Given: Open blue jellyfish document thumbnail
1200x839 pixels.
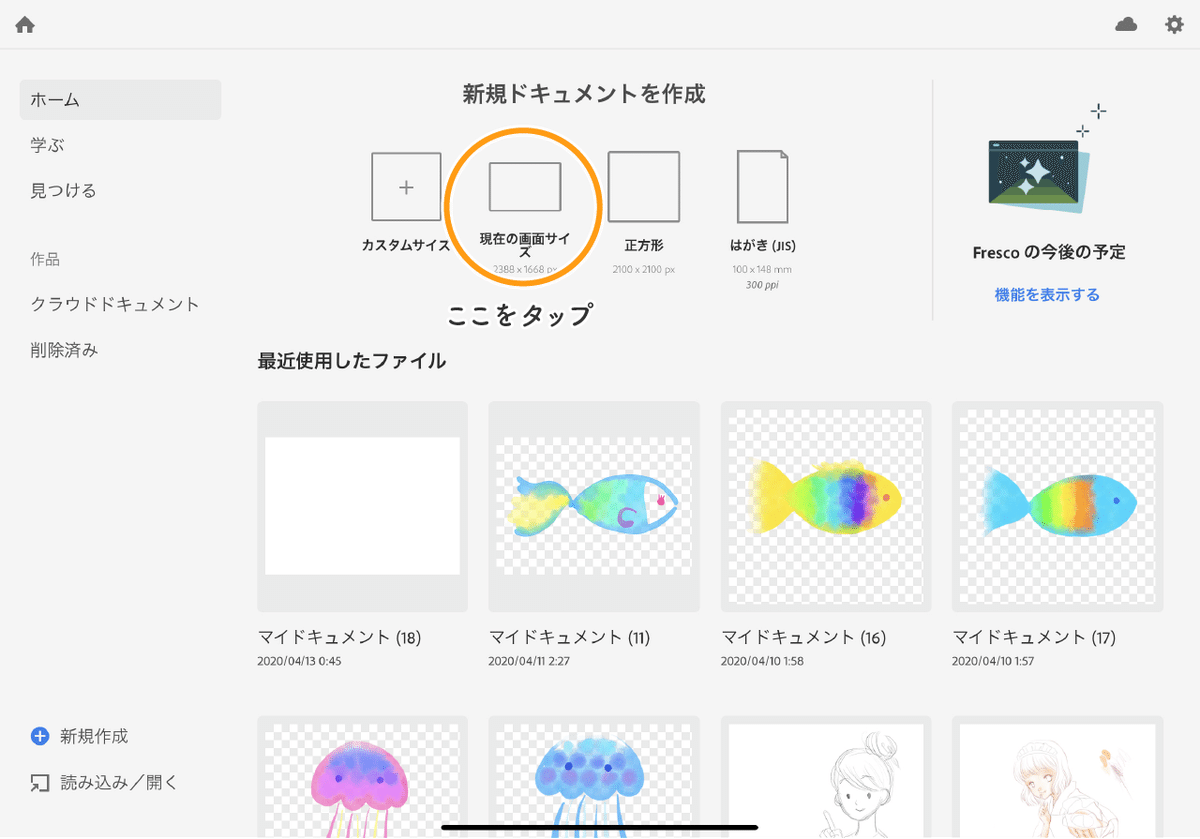Looking at the screenshot, I should tap(594, 777).
